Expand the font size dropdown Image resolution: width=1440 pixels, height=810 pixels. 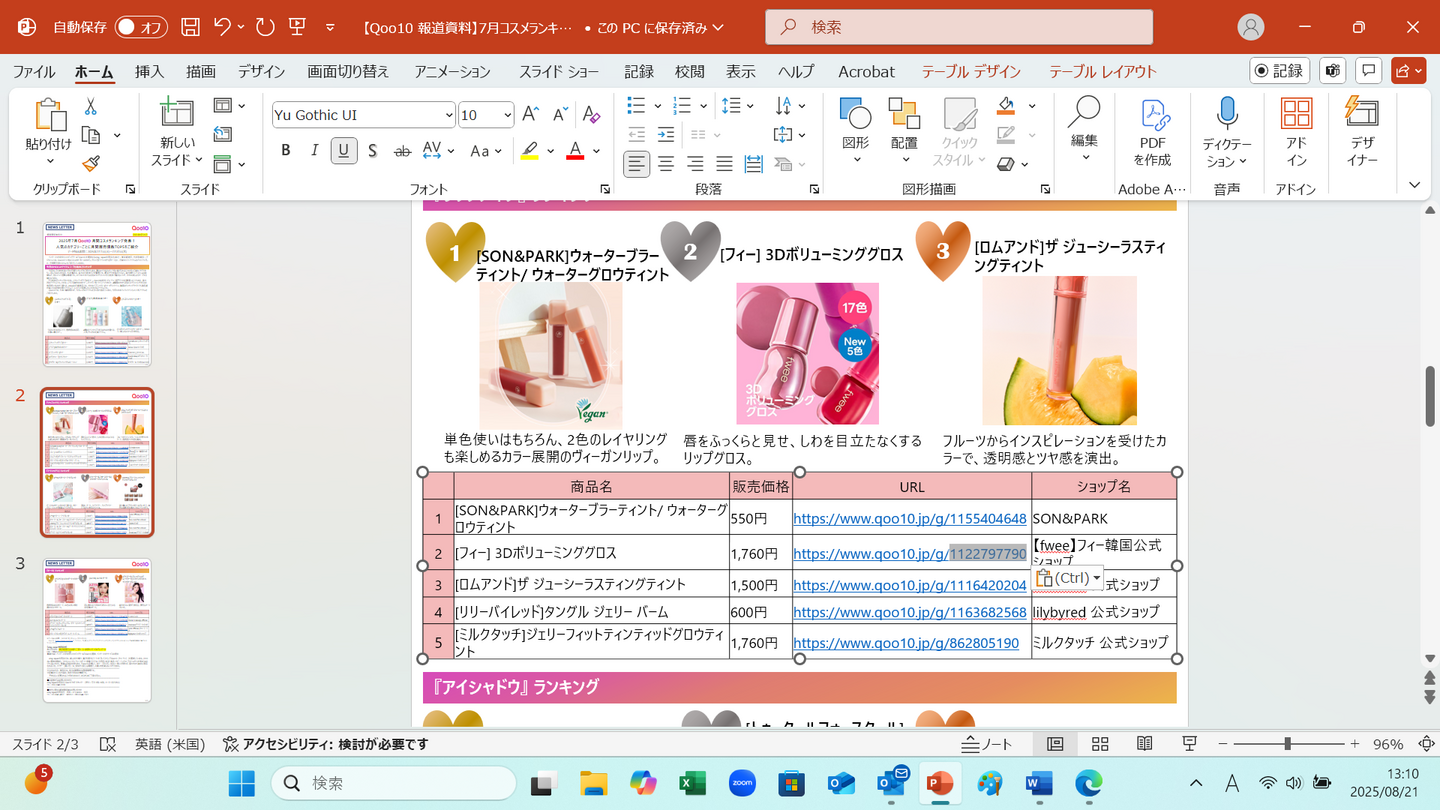507,115
